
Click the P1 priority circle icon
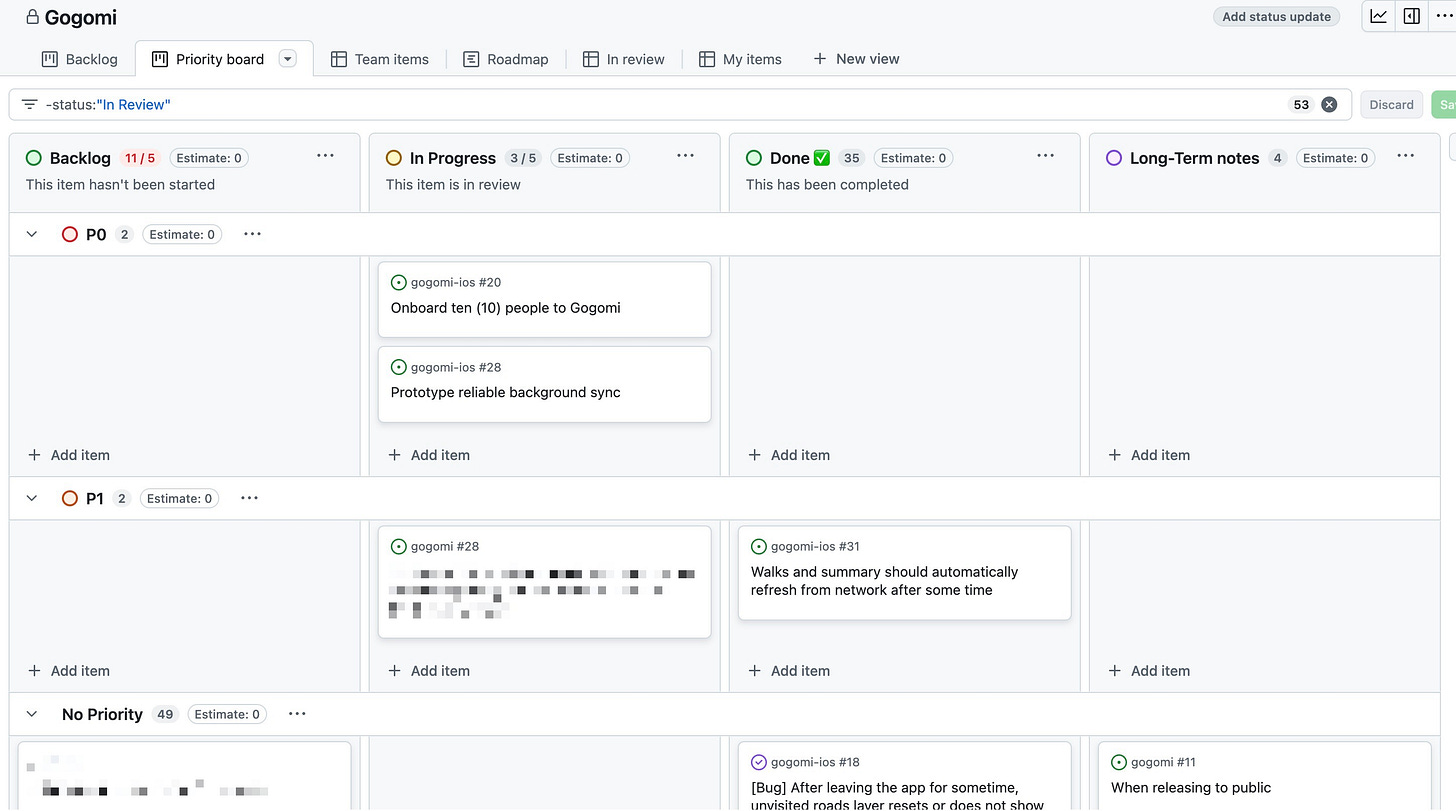coord(70,498)
